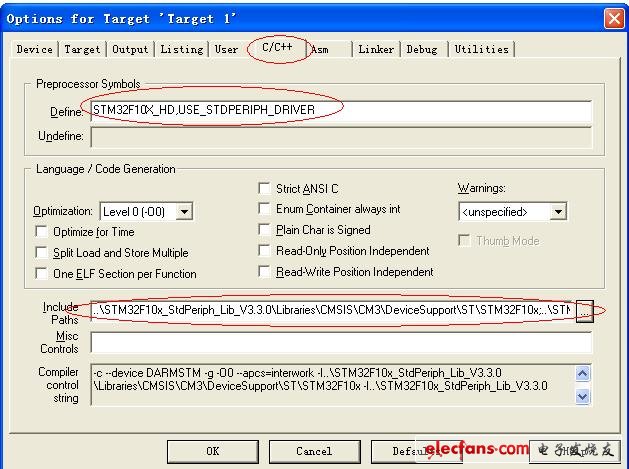The height and width of the screenshot is (469, 629).
Task: Go to the Utilities tab
Action: (x=481, y=49)
